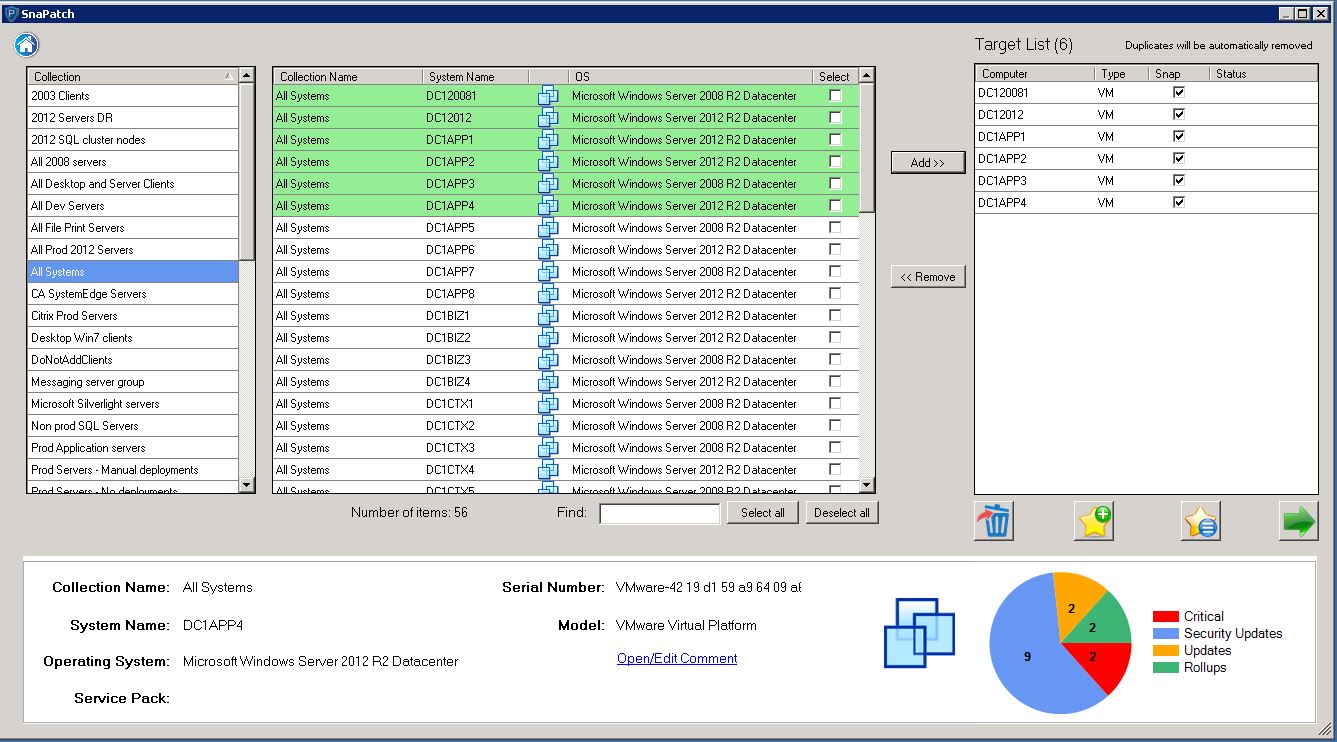Select All 2008 servers collection
This screenshot has width=1337, height=742.
(x=133, y=162)
